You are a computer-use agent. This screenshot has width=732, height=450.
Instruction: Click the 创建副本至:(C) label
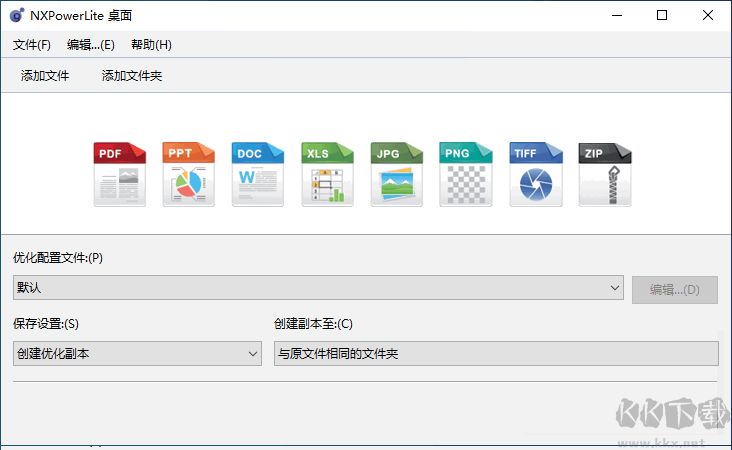pyautogui.click(x=313, y=323)
